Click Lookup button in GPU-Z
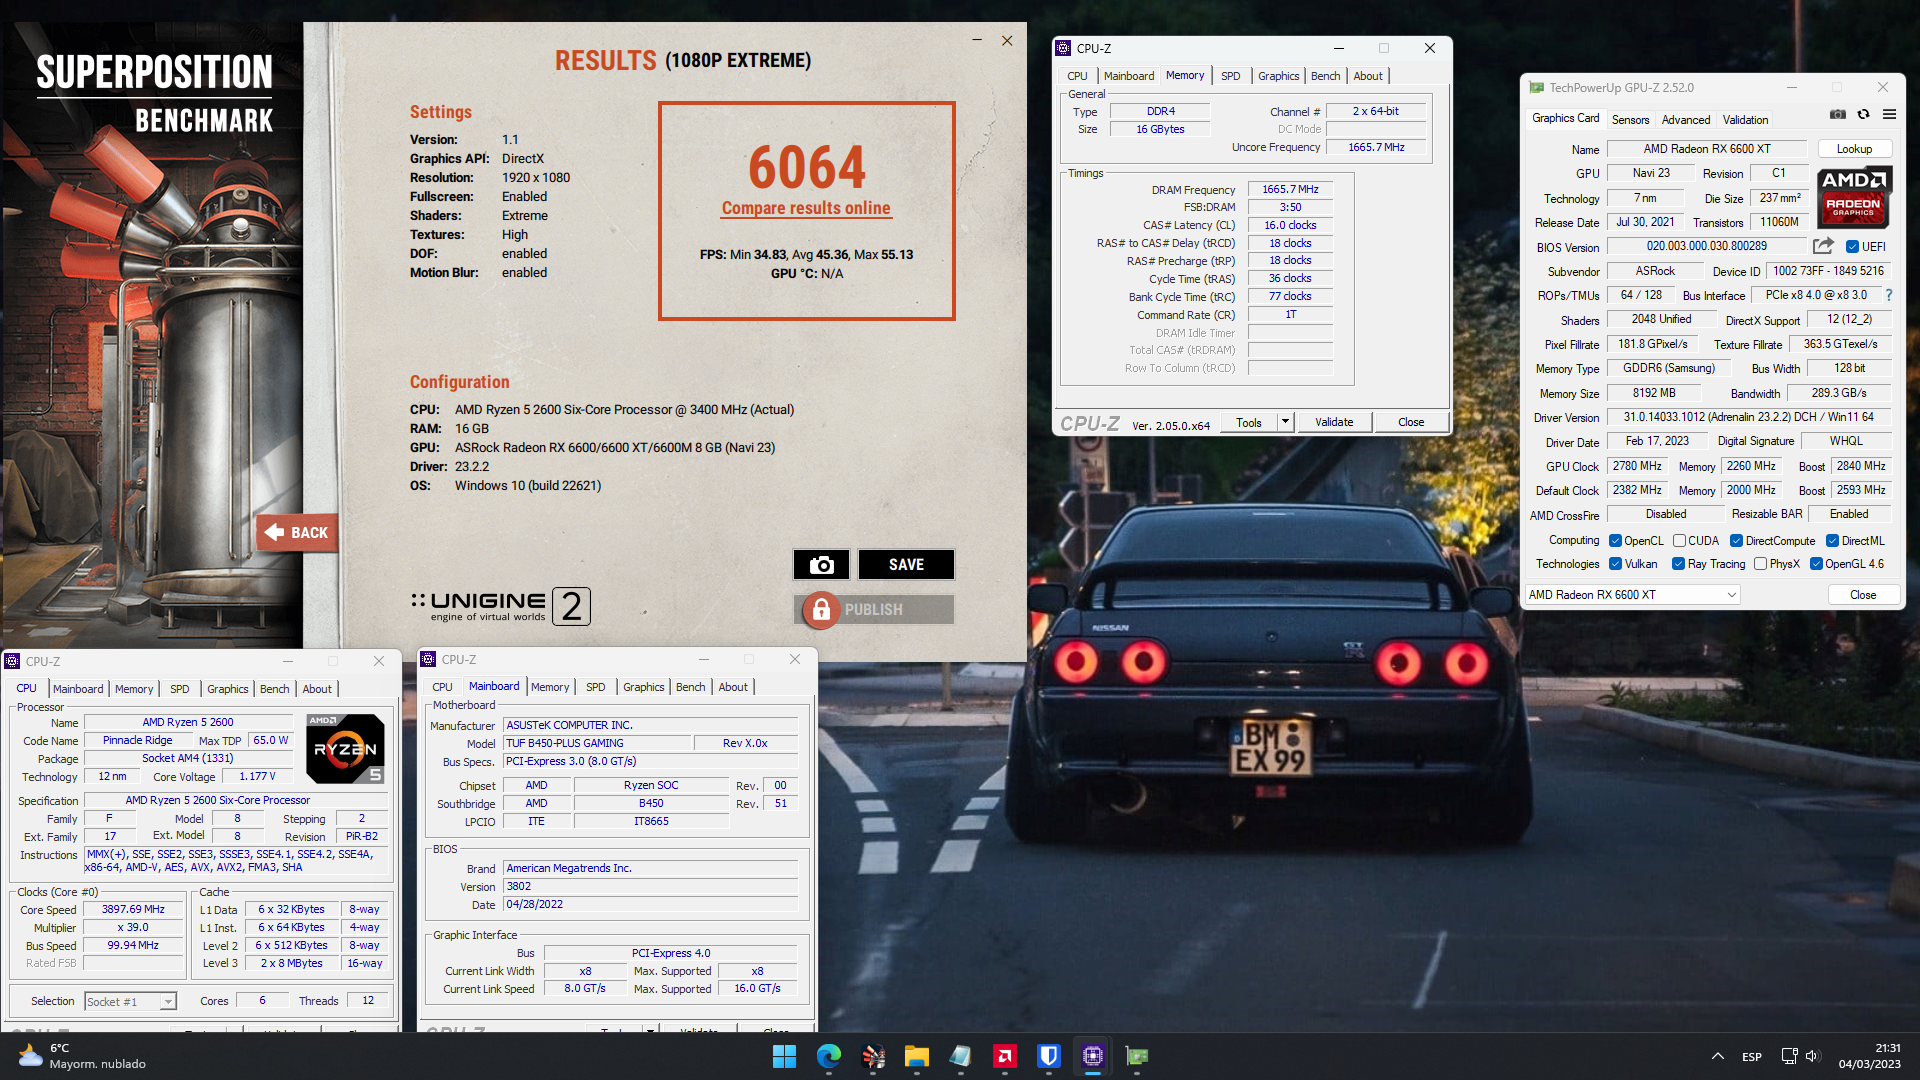 coord(1854,149)
